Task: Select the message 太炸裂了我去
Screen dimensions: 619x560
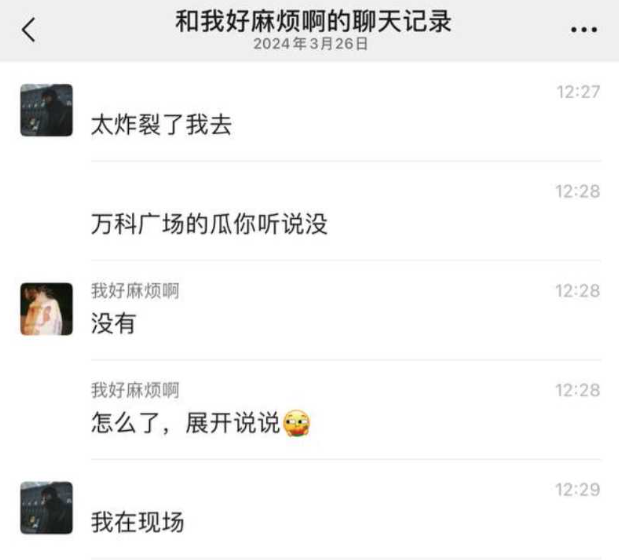Action: 161,125
